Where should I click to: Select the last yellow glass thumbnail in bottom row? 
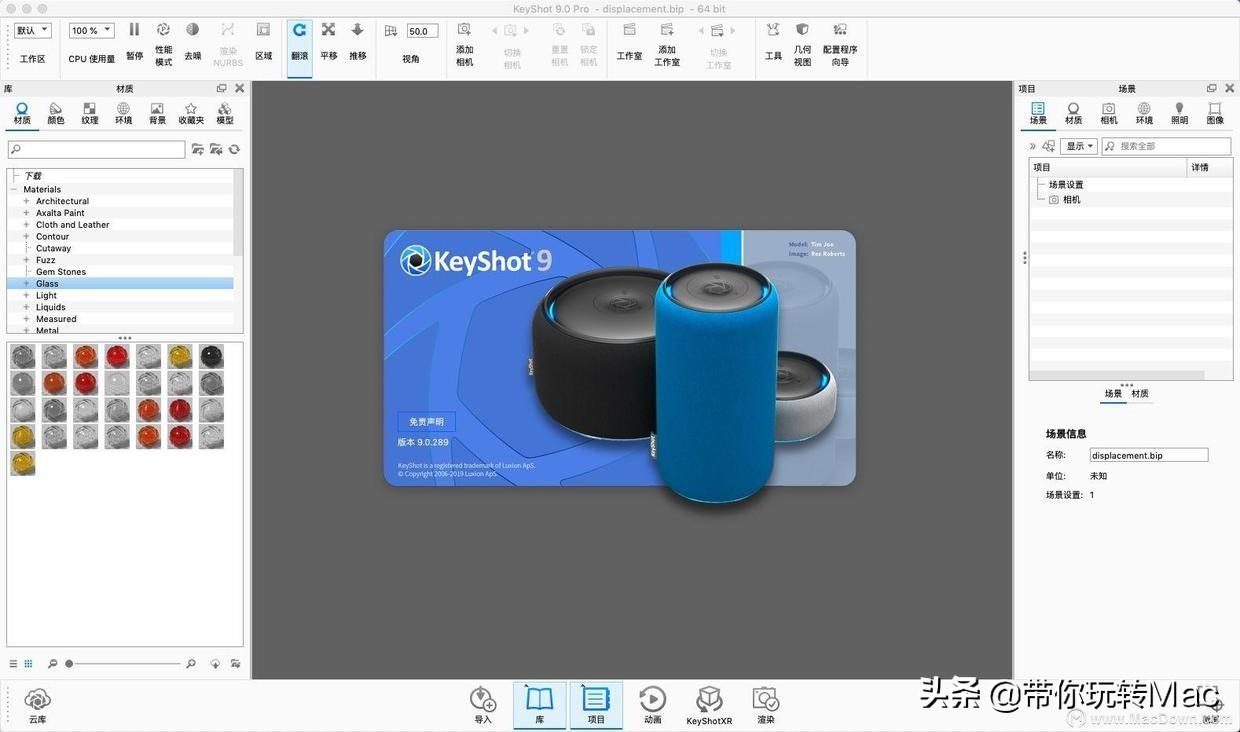tap(22, 463)
